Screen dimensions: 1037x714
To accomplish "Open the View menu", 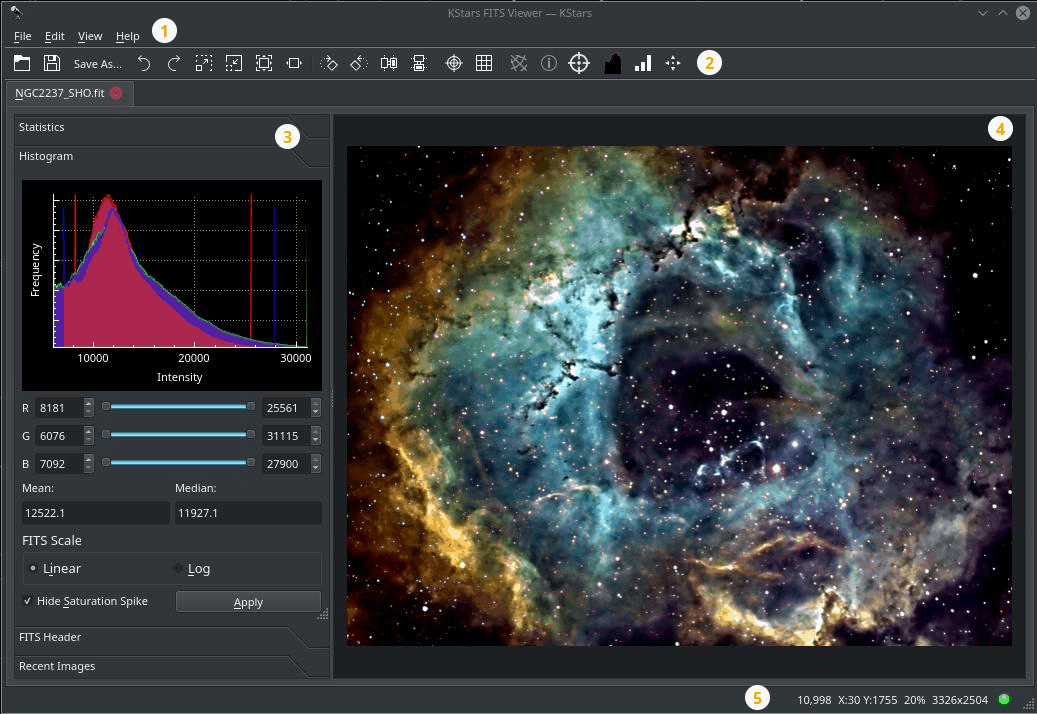I will [x=90, y=36].
